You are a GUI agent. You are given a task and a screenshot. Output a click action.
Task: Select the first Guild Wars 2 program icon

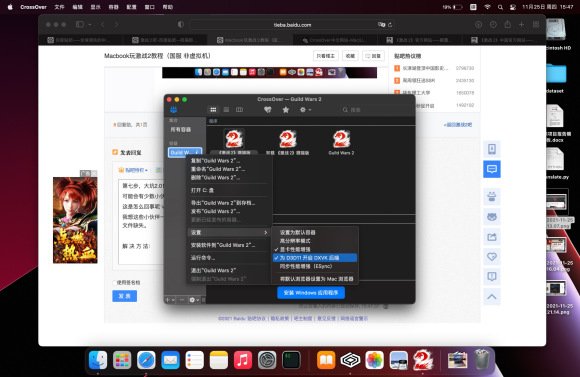pos(234,142)
